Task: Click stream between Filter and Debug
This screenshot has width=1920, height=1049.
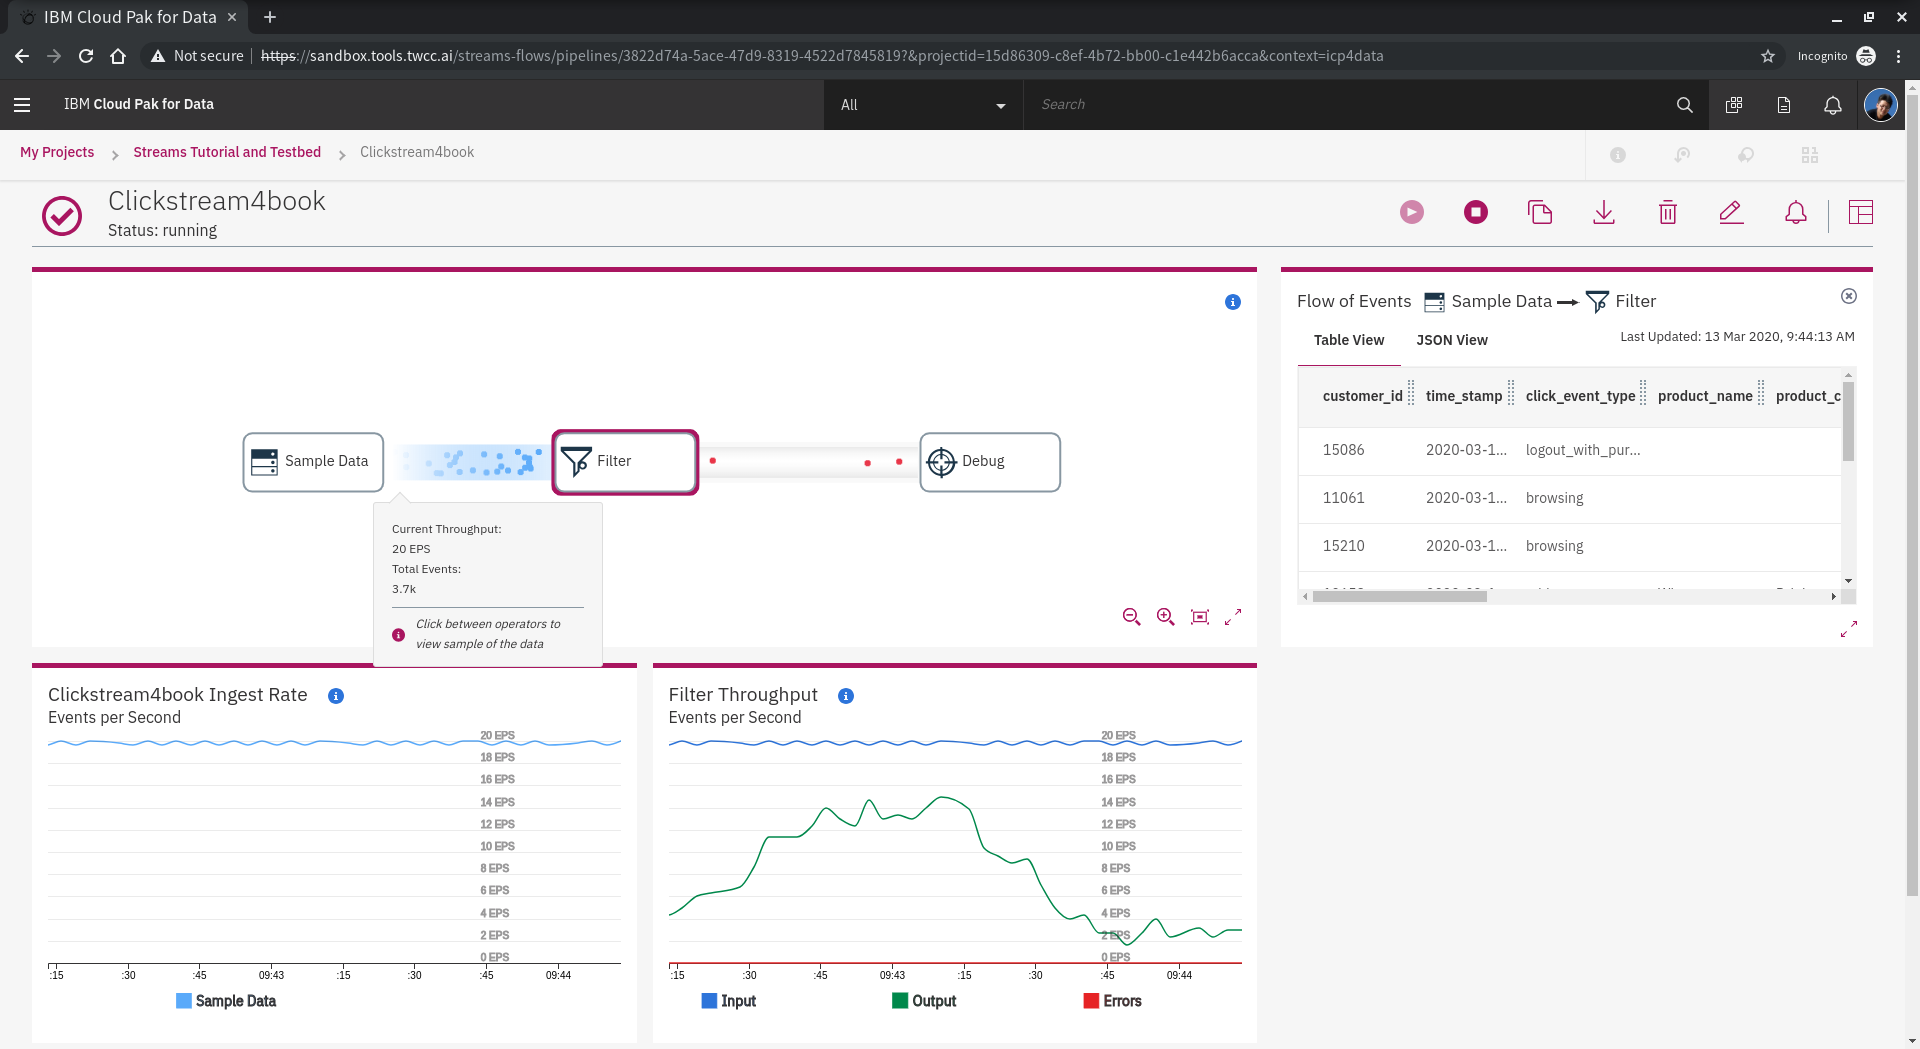Action: tap(808, 461)
